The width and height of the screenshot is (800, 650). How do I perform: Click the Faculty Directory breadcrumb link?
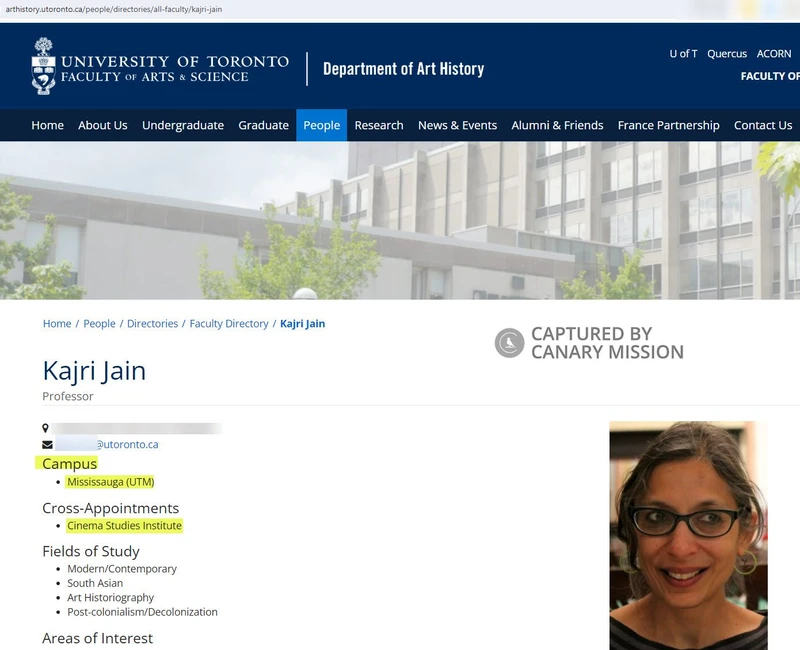coord(229,324)
